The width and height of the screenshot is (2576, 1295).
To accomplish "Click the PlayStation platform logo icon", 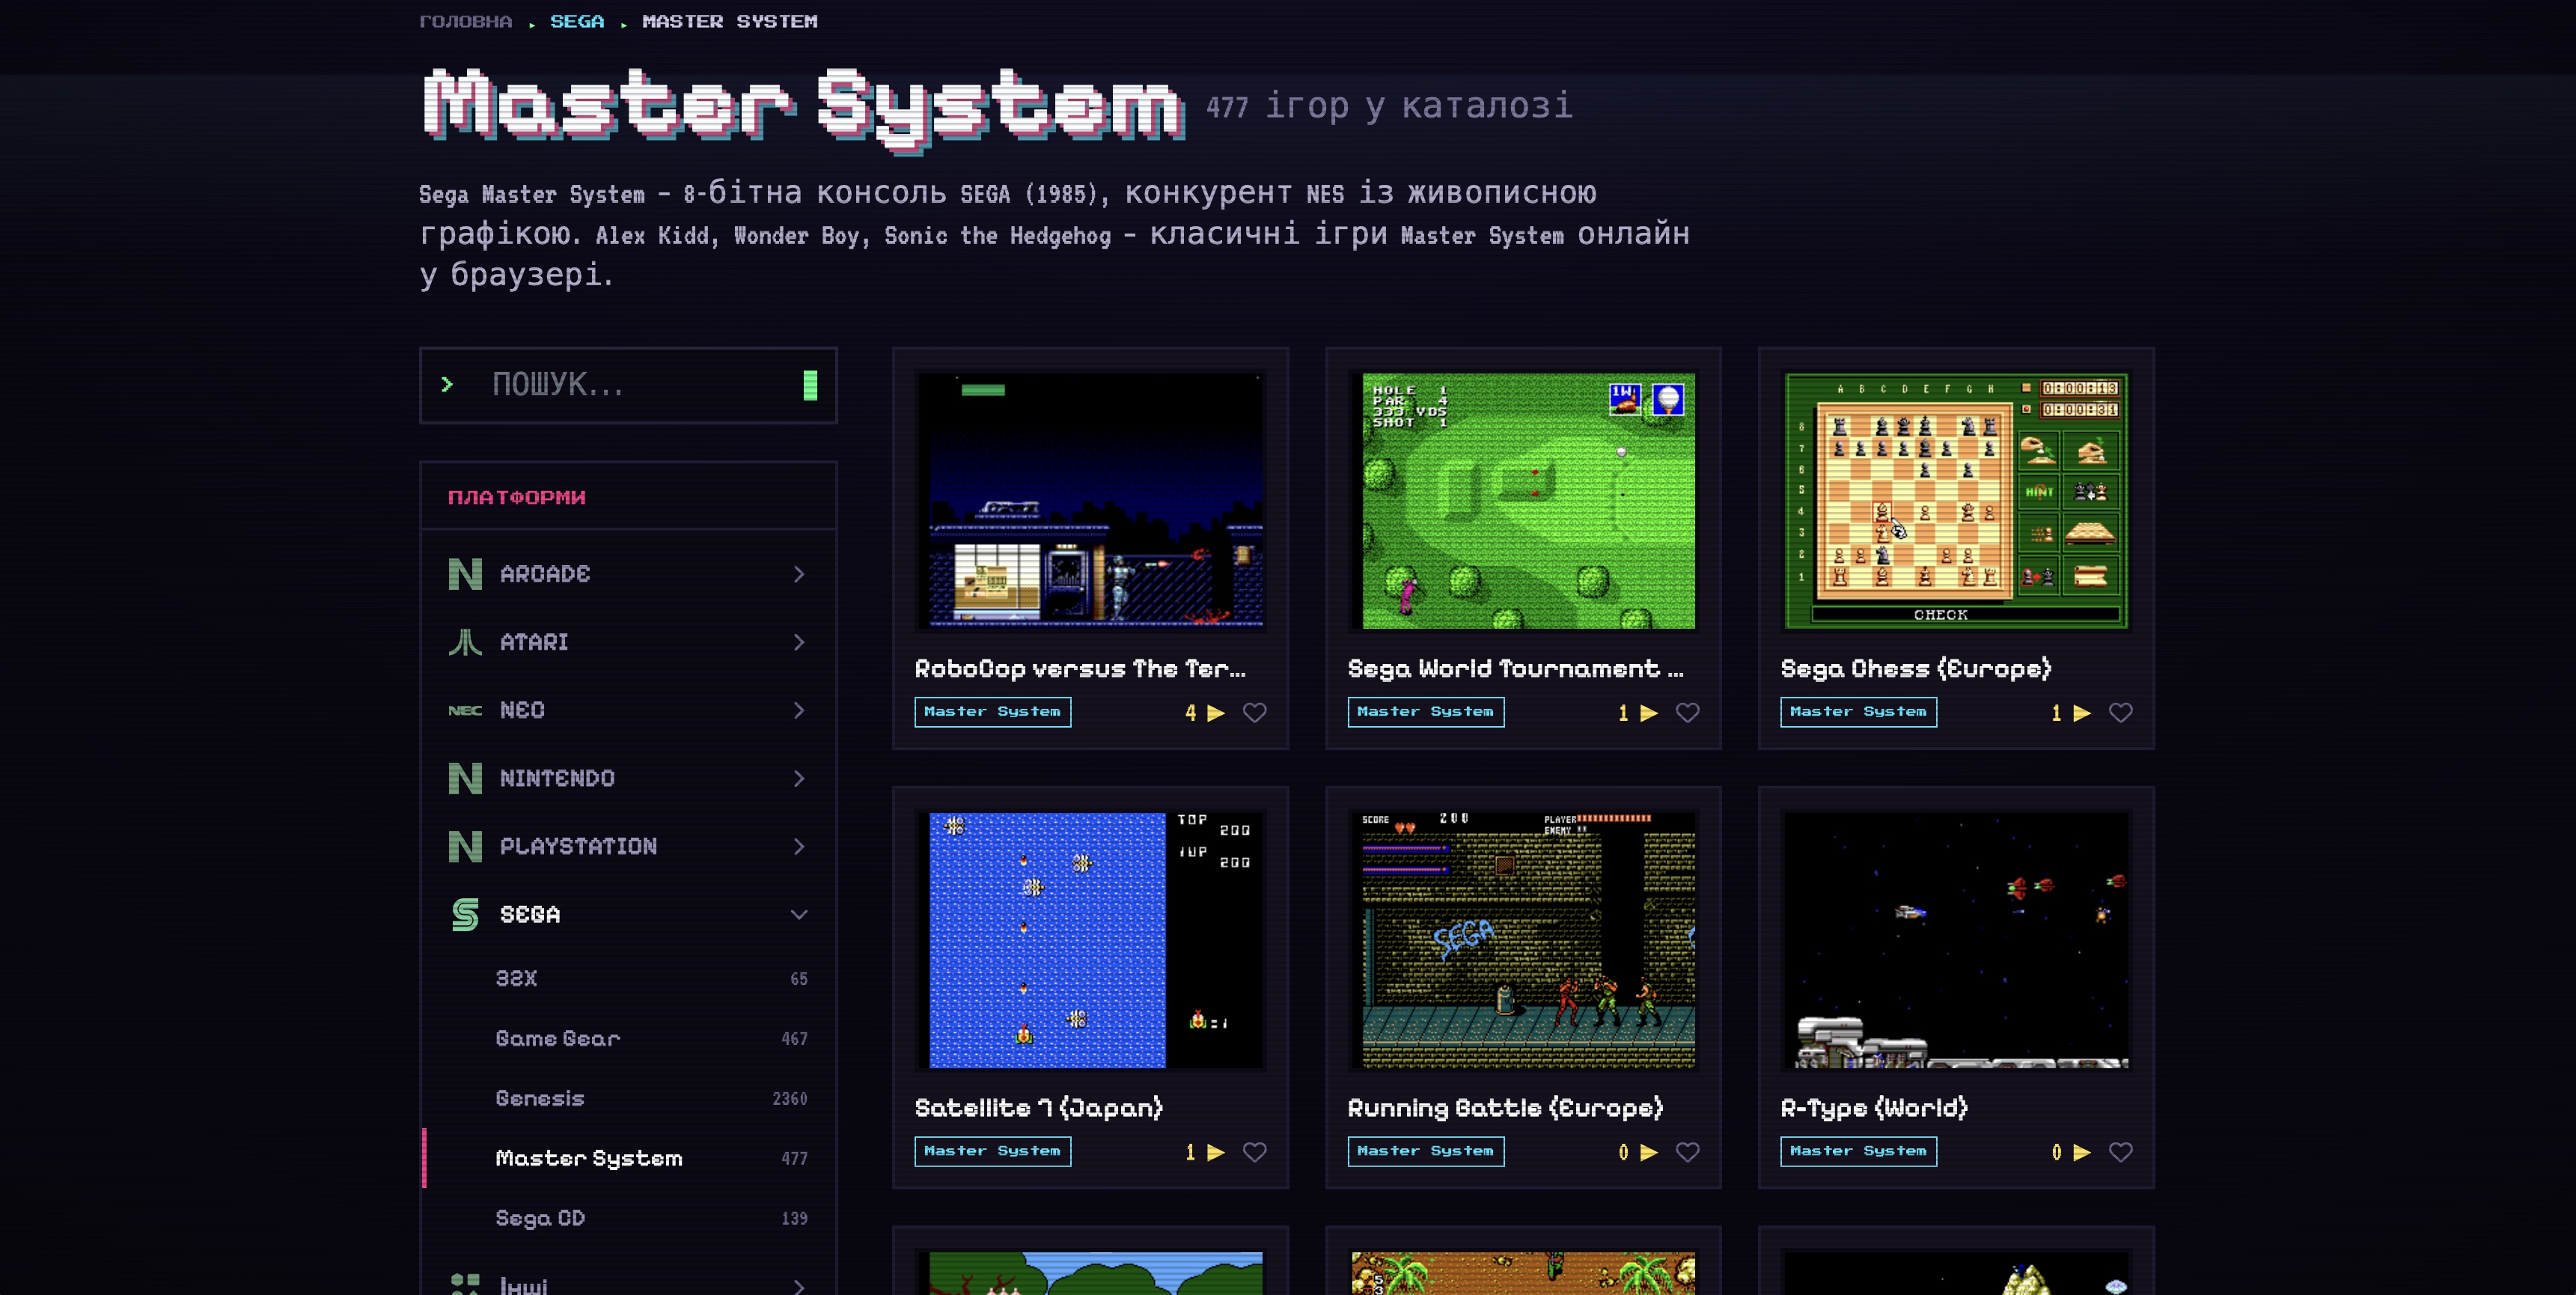I will pos(465,846).
